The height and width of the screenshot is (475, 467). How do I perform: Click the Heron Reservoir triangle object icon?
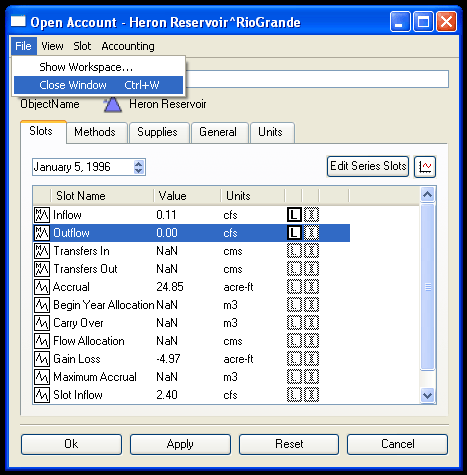(112, 104)
